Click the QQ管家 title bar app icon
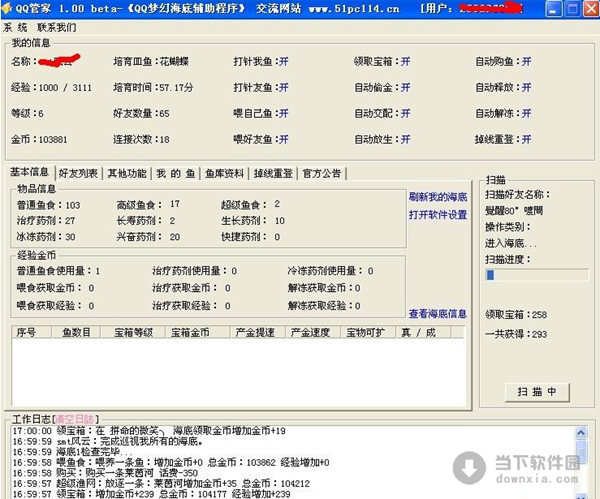The width and height of the screenshot is (600, 499). 6,8
